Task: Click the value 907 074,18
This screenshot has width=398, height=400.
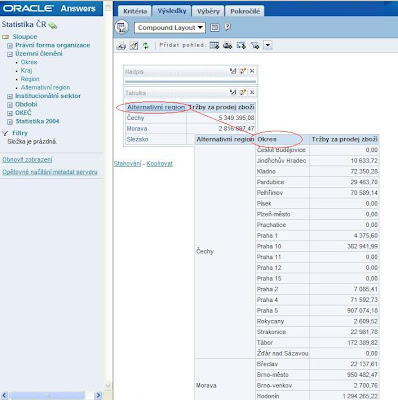Action: tap(362, 311)
